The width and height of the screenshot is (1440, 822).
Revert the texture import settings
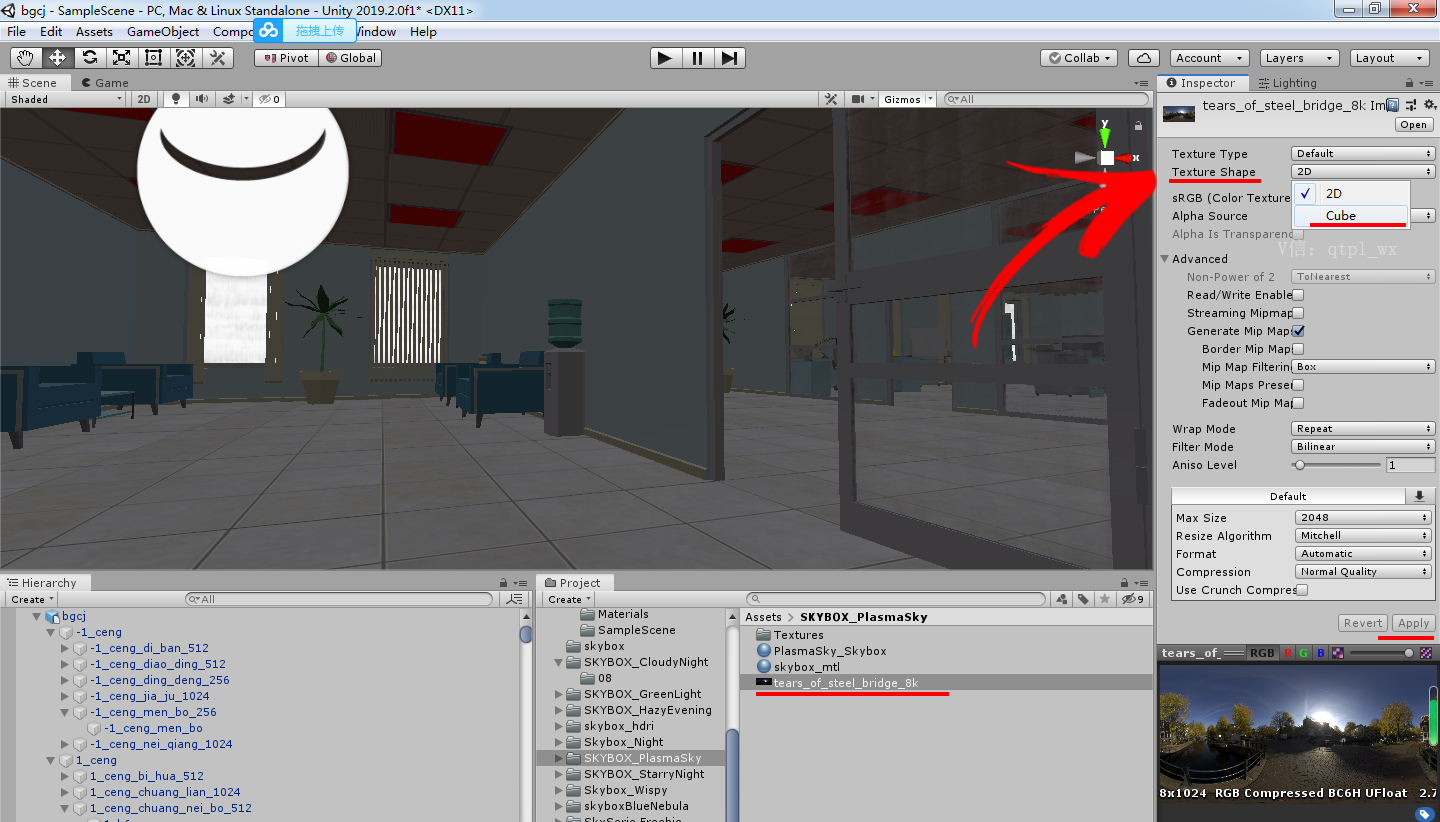[x=1363, y=623]
